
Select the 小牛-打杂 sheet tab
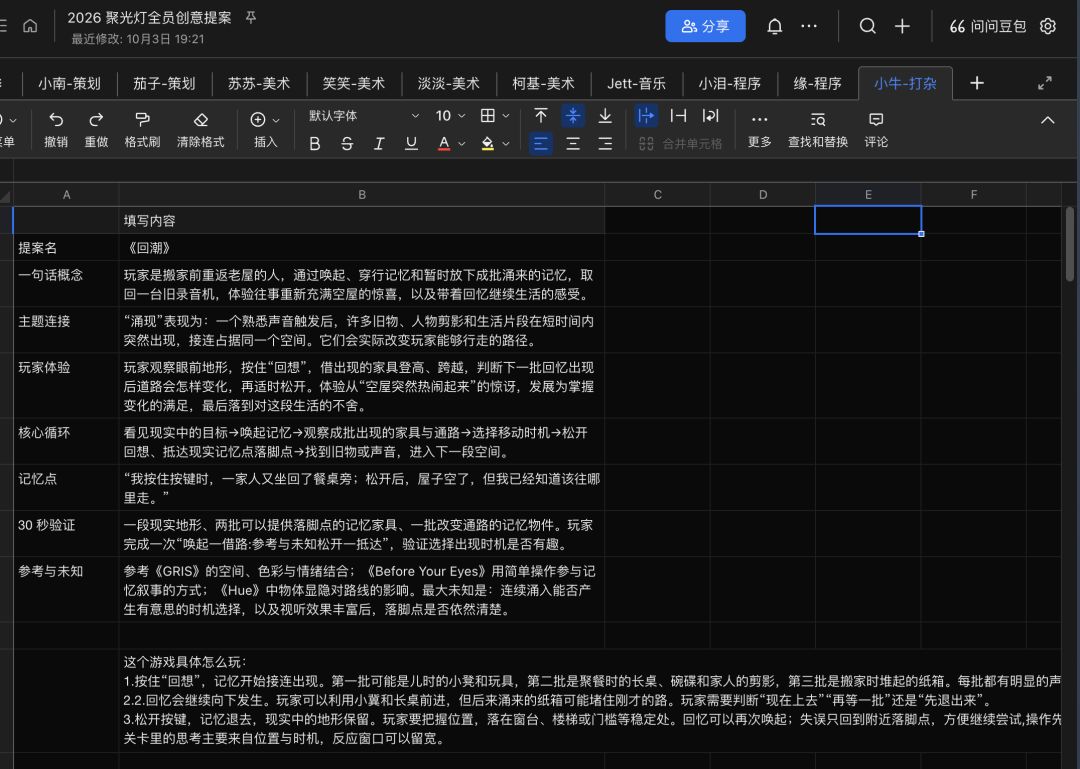[905, 83]
